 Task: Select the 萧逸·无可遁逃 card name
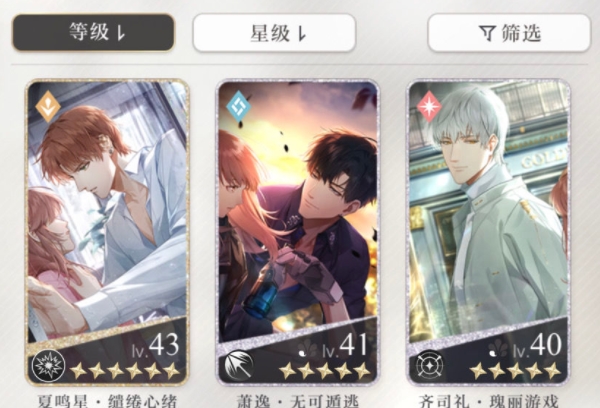pos(298,401)
